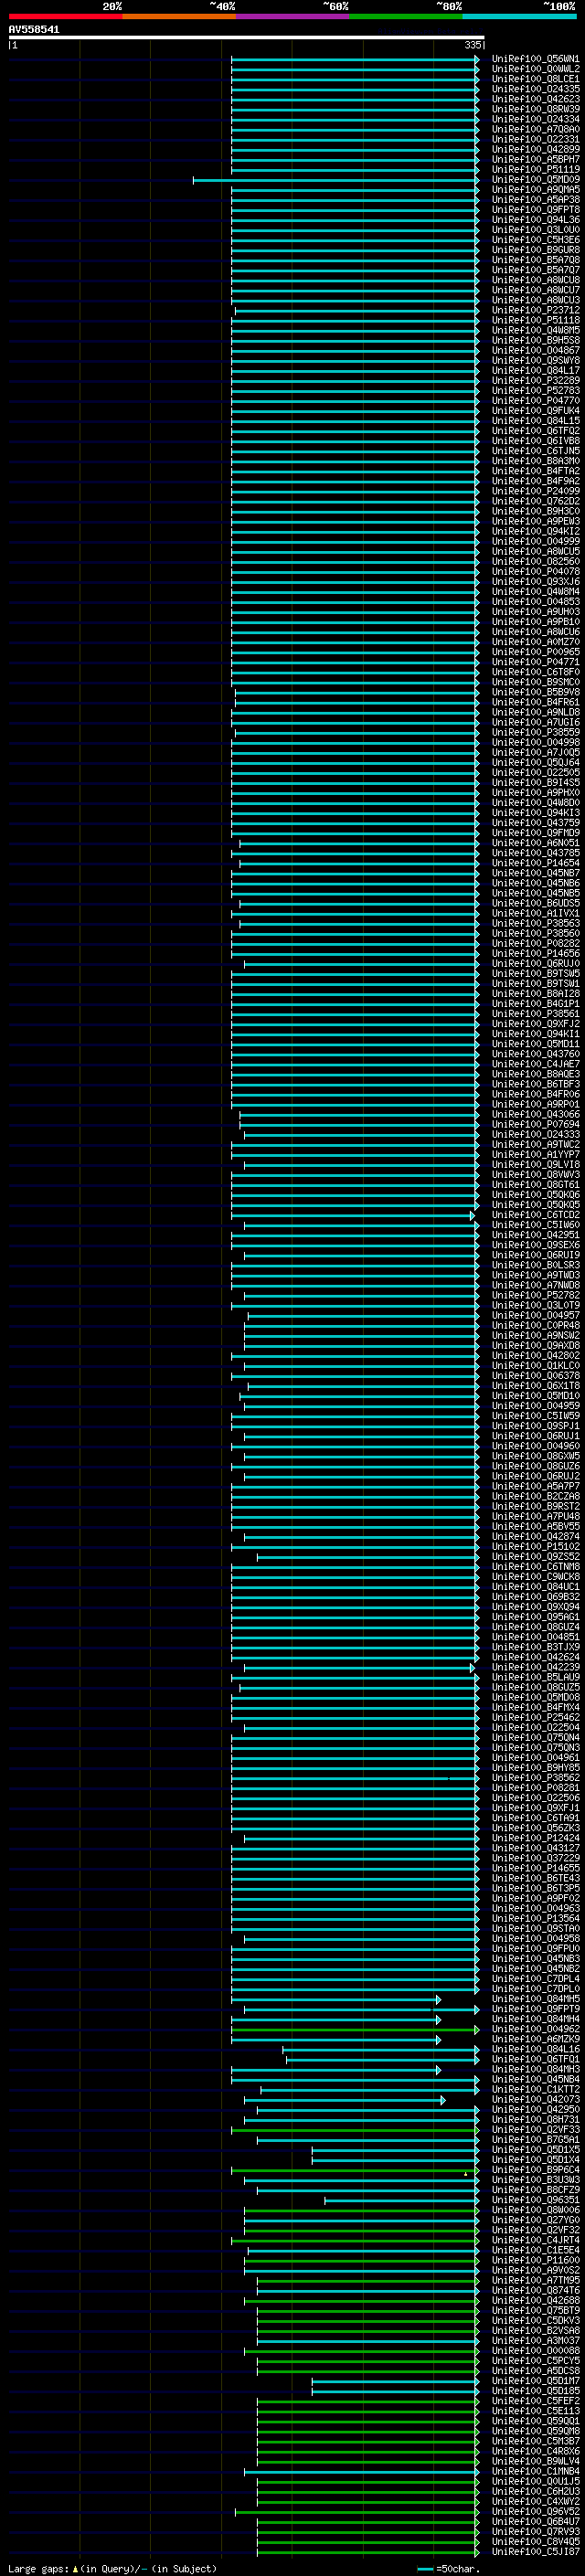Select hit label UniRef100_B9H5S8
This screenshot has width=585, height=2576.
[x=536, y=340]
